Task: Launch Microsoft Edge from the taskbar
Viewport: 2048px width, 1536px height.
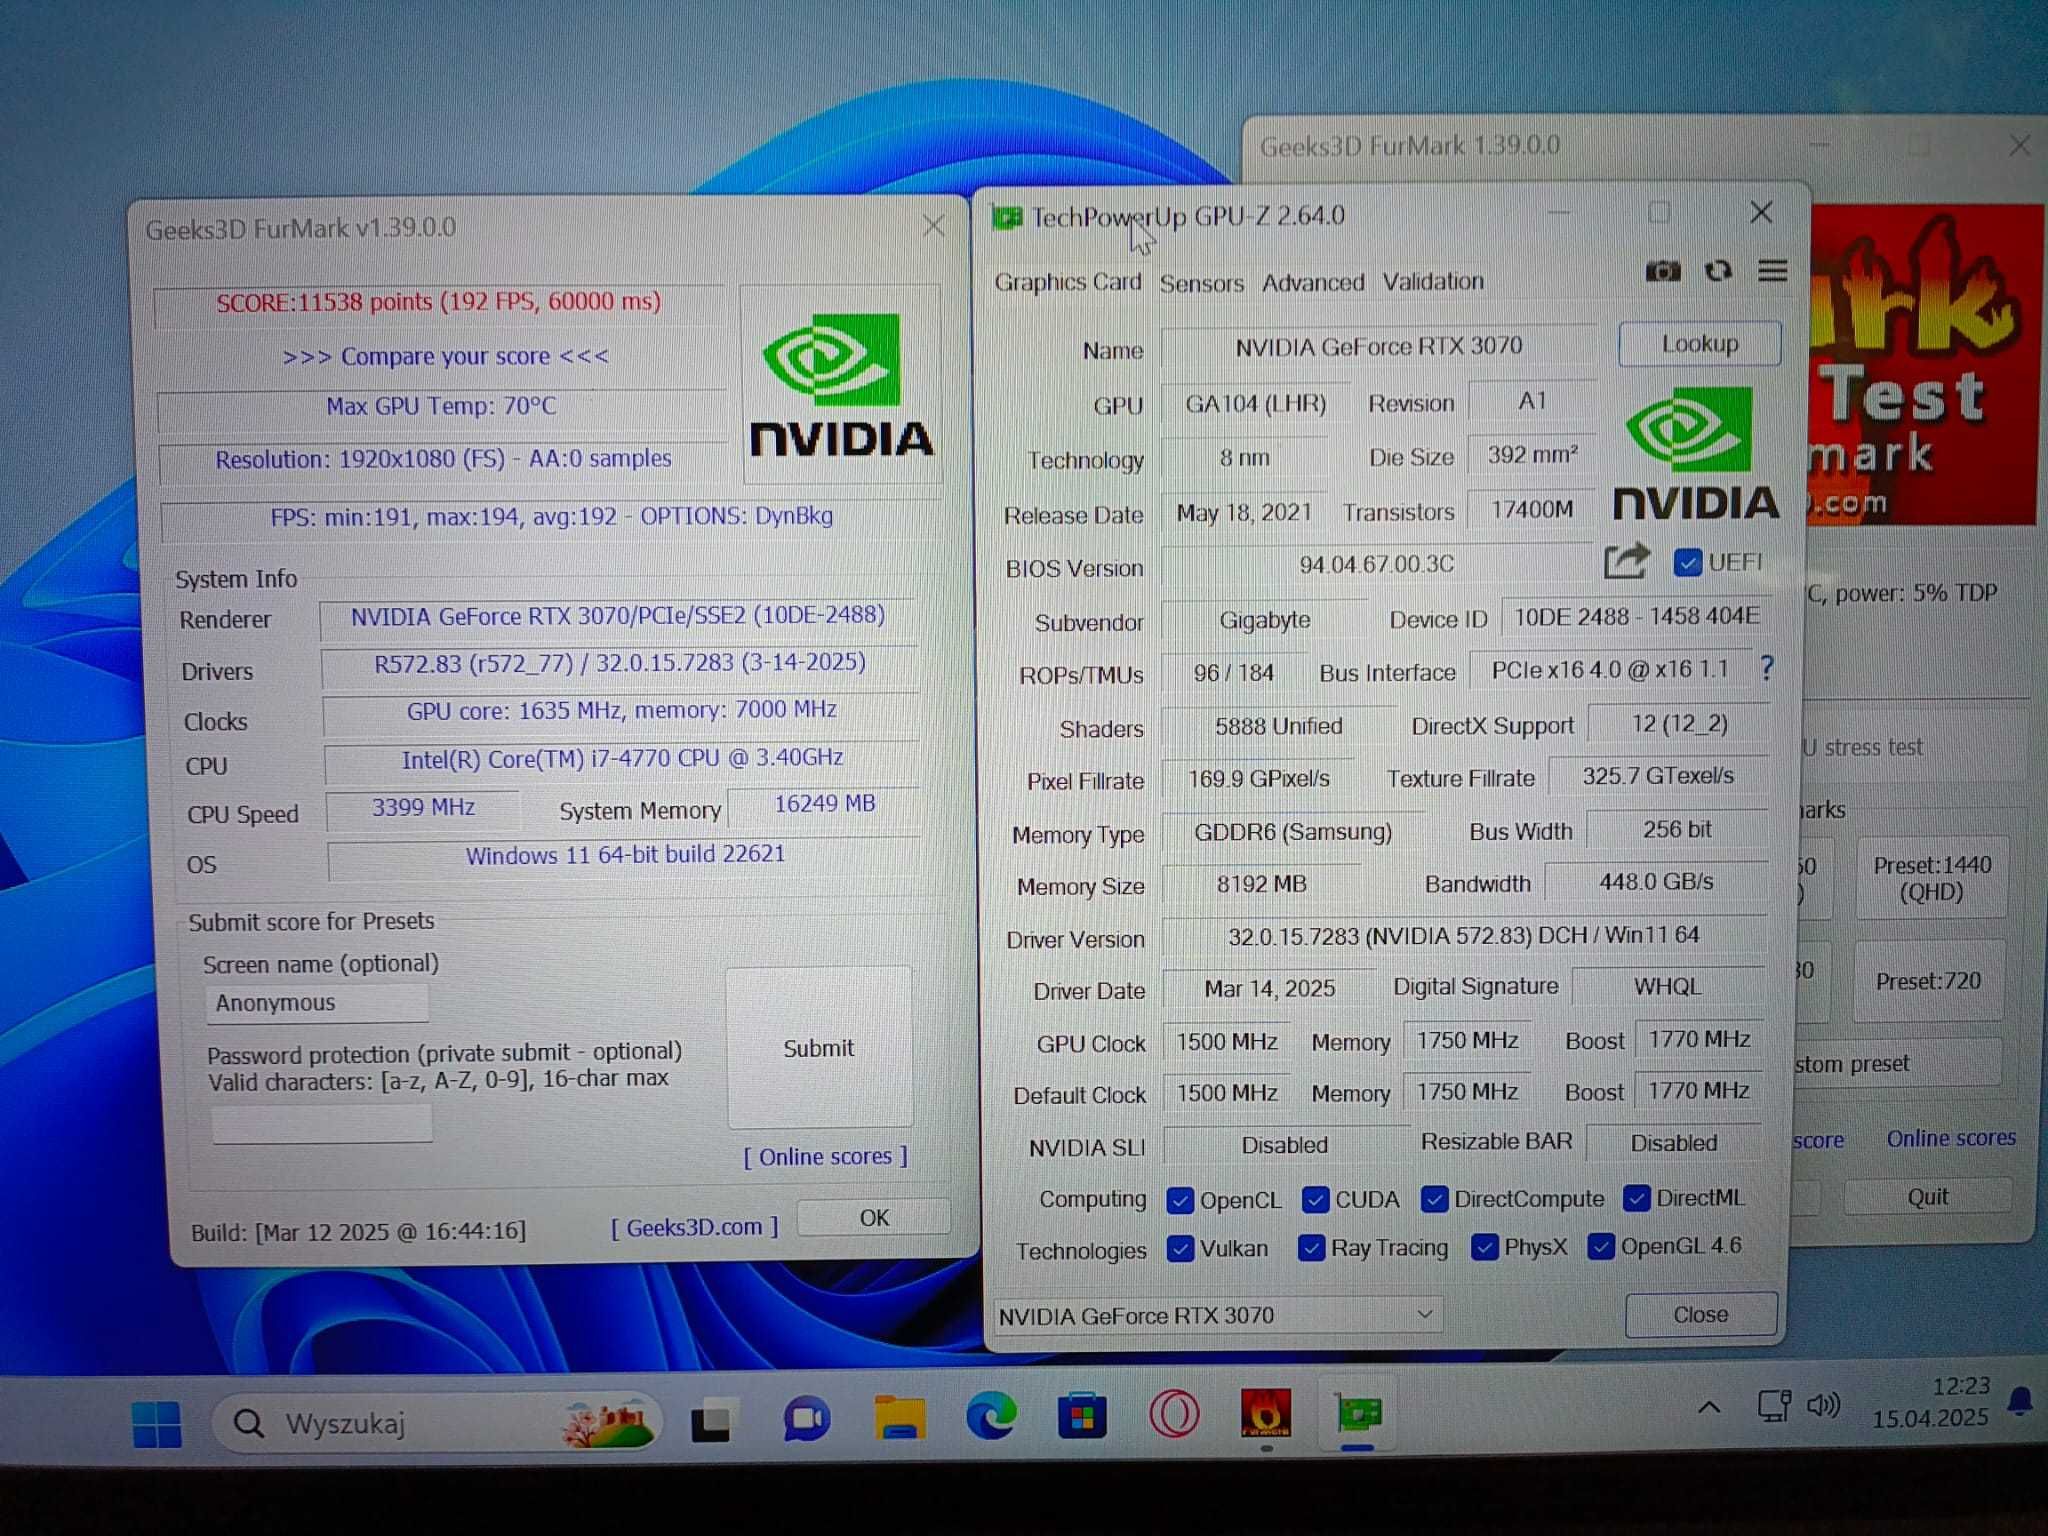Action: coord(991,1416)
